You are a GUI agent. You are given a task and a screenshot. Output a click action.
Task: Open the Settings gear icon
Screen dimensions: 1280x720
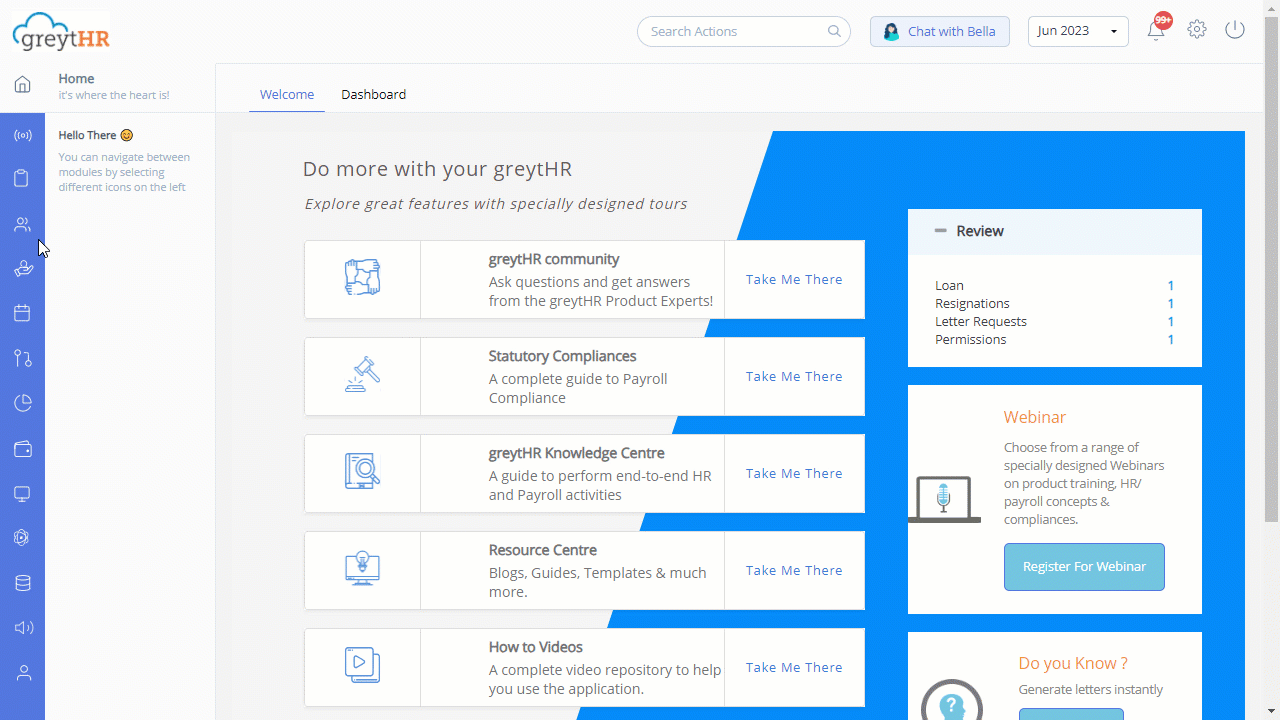[x=1196, y=30]
